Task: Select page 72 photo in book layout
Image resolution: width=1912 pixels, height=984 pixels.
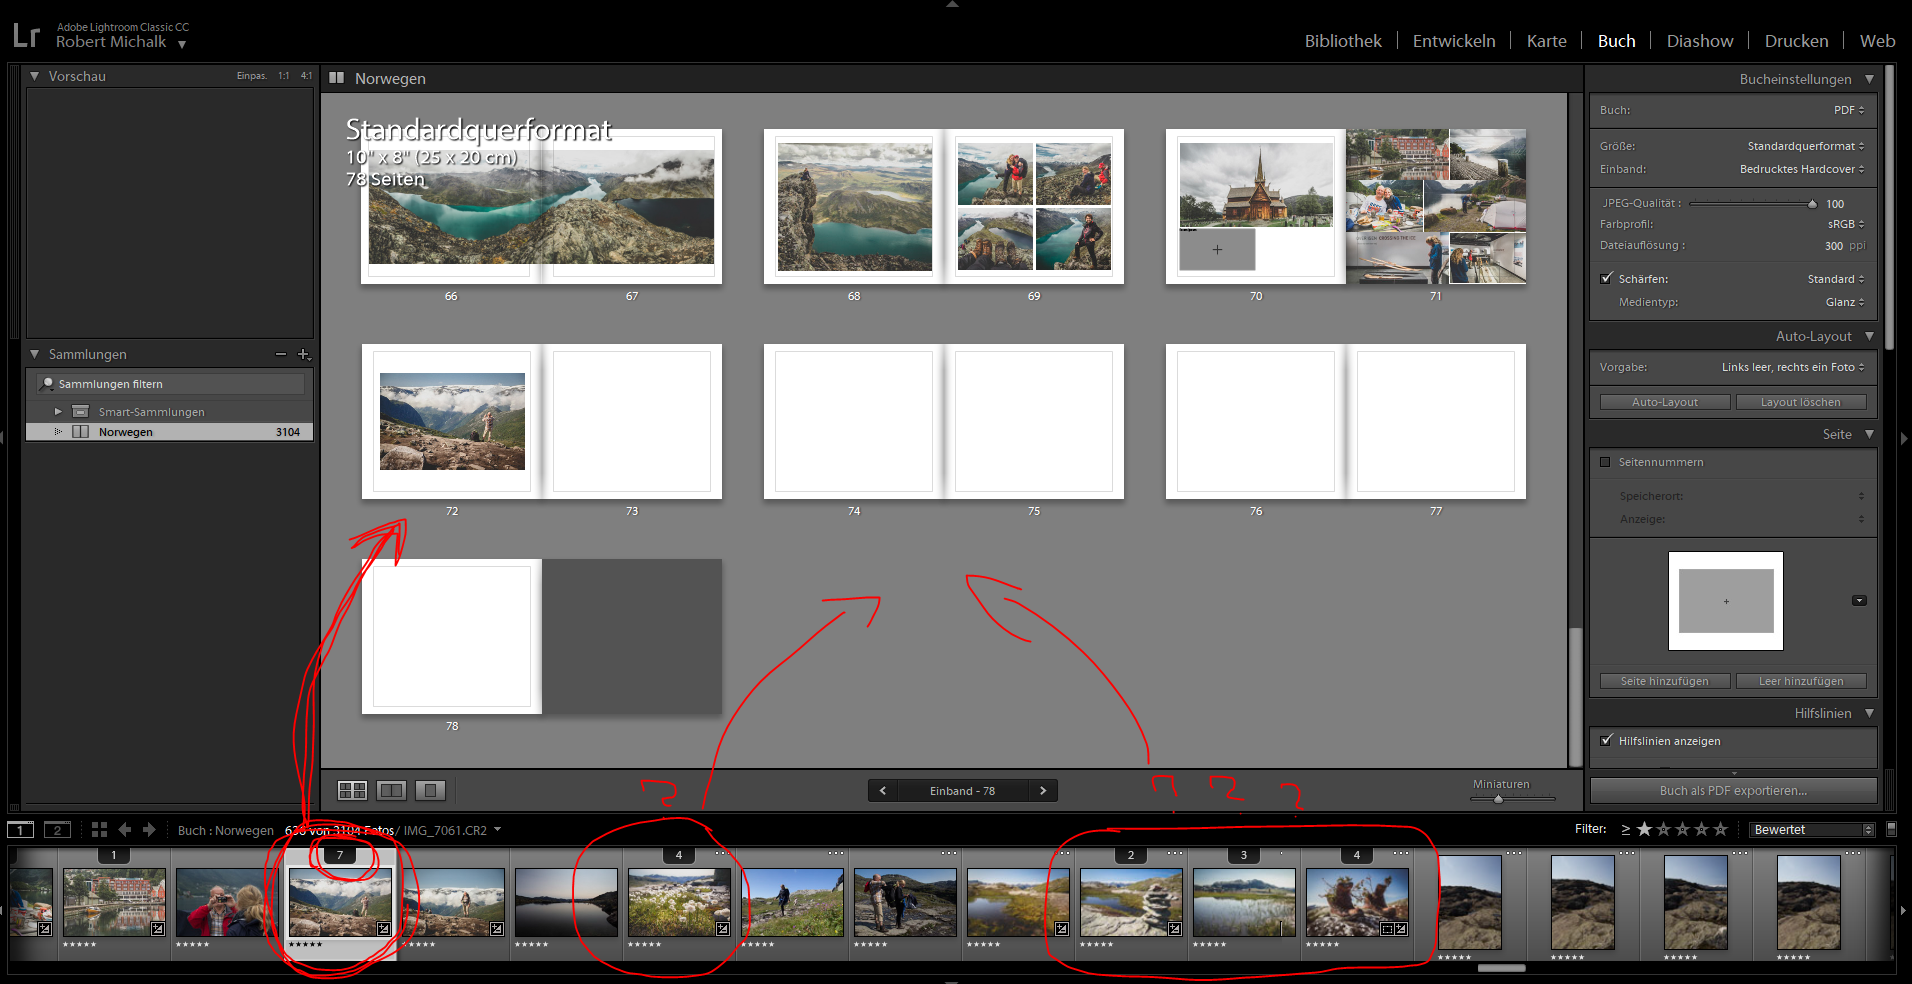Action: tap(452, 421)
